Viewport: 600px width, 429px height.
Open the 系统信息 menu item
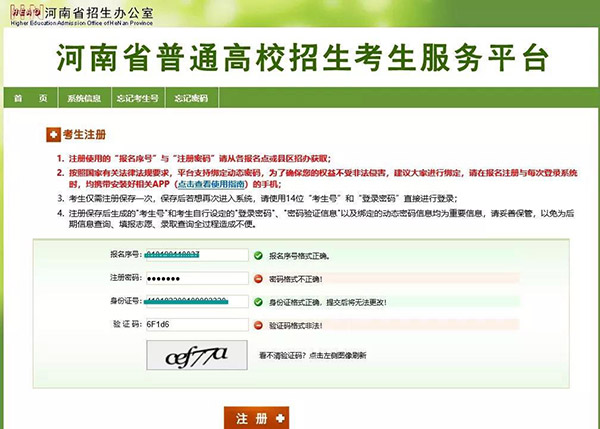point(84,99)
